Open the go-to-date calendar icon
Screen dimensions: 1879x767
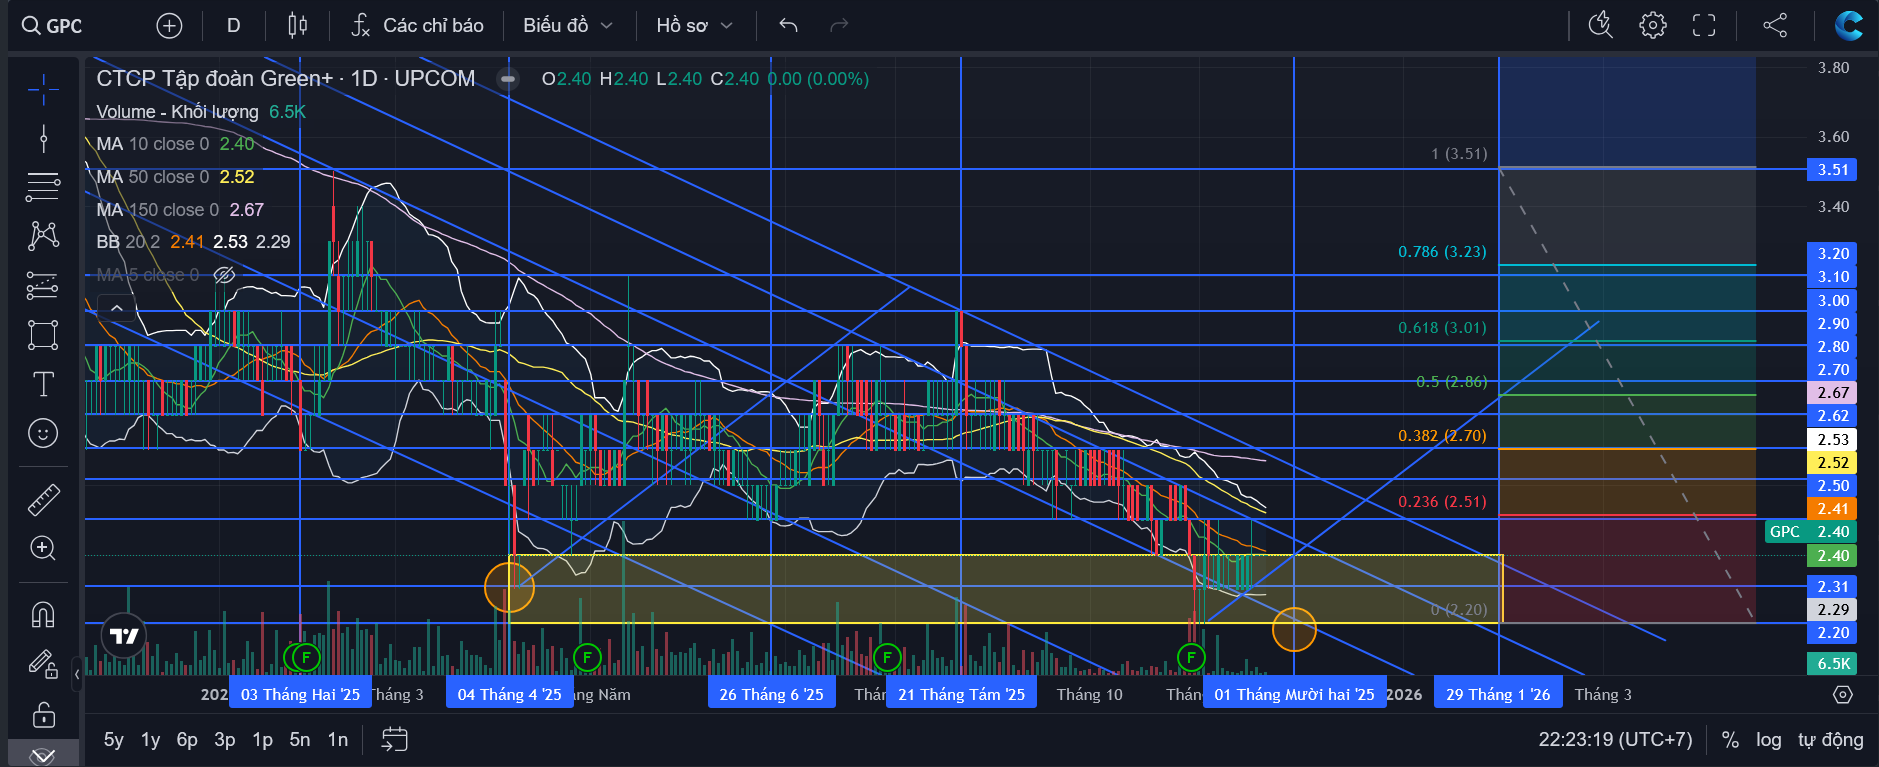pos(395,740)
